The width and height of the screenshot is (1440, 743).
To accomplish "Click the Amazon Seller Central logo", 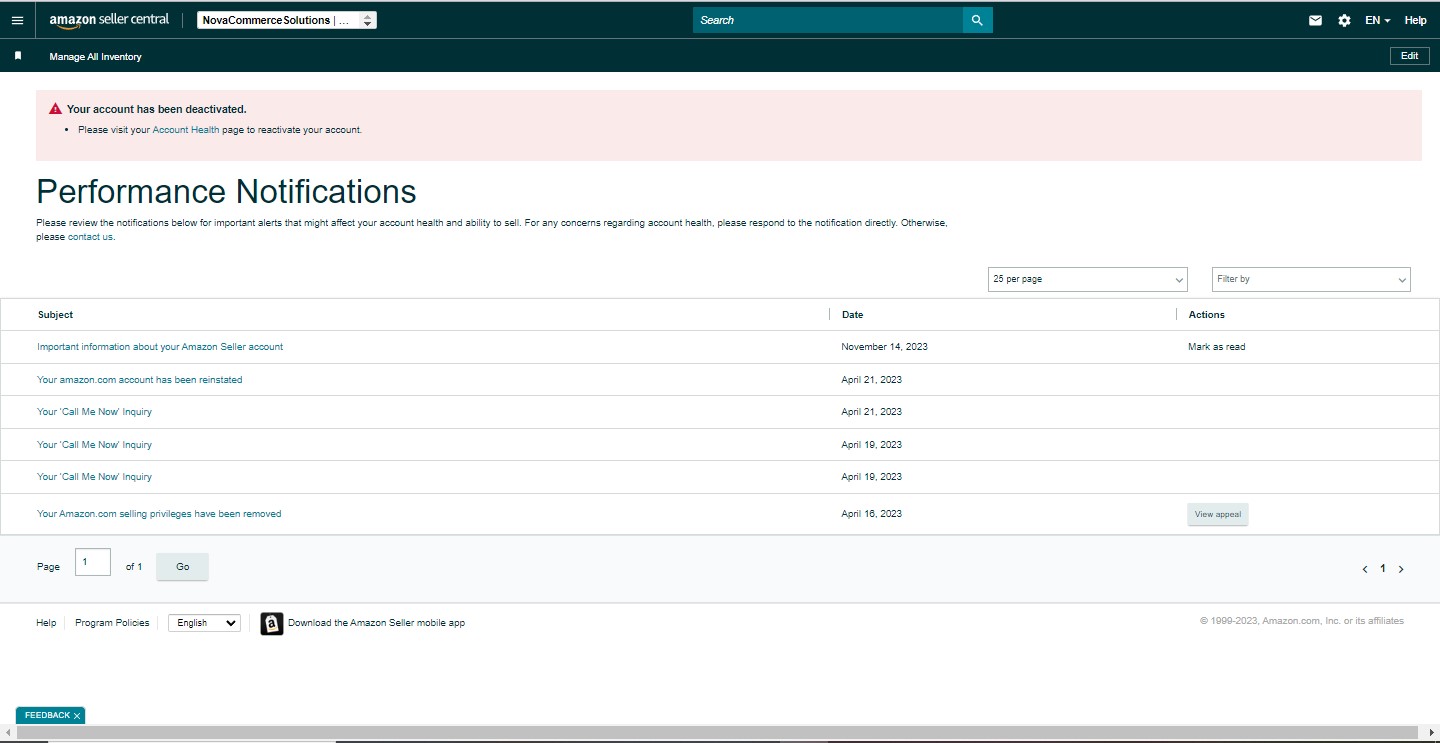I will (109, 20).
